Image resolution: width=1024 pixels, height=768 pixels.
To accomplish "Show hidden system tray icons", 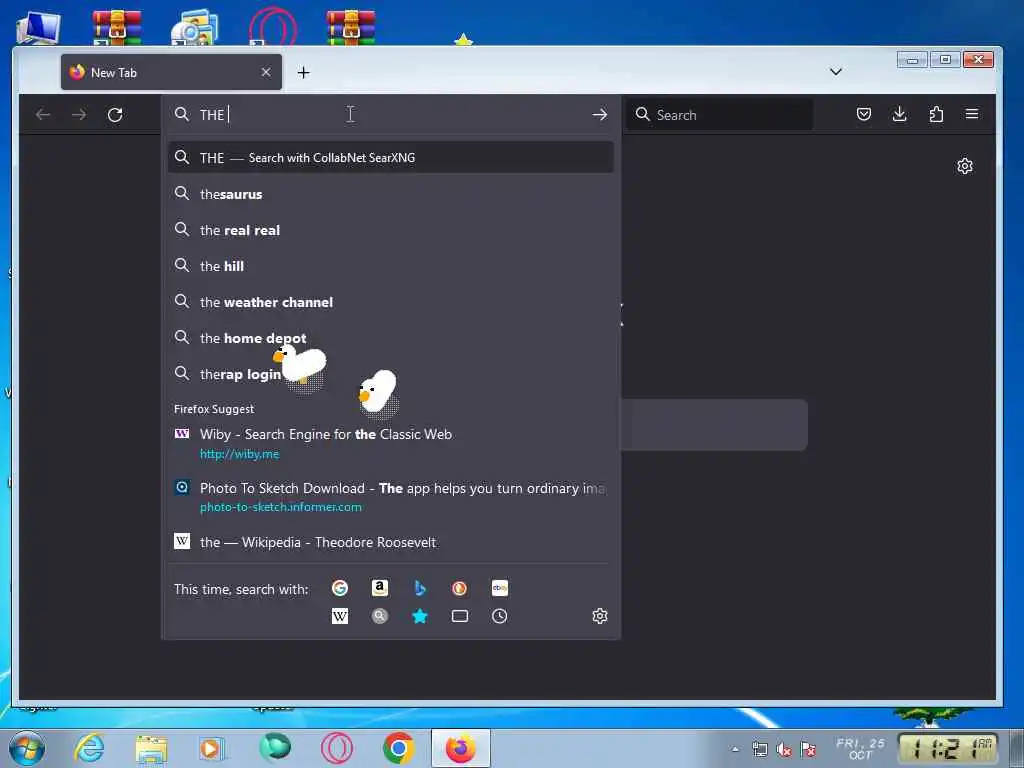I will (735, 750).
